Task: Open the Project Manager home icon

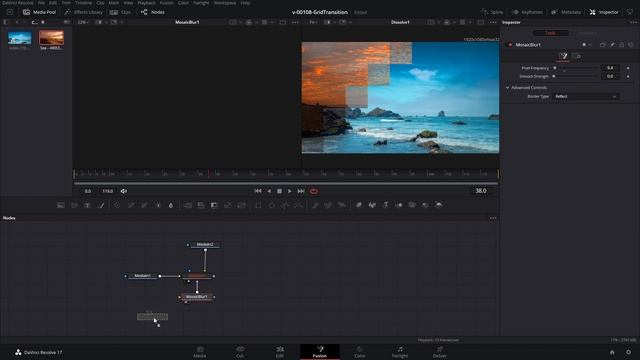Action: pos(612,352)
